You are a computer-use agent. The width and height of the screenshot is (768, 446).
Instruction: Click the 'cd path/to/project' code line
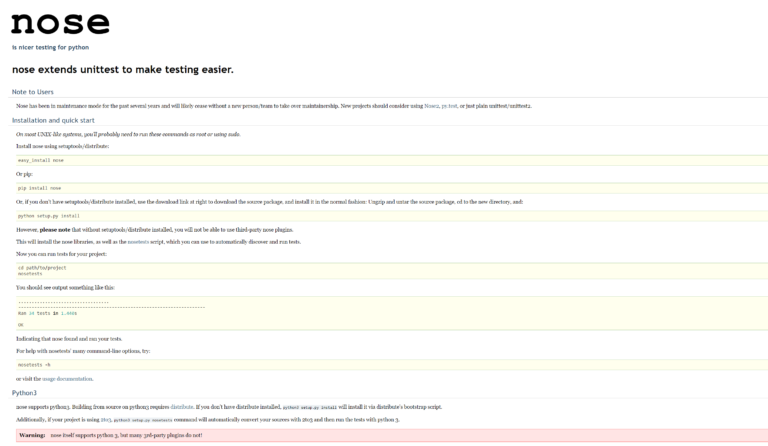42,268
